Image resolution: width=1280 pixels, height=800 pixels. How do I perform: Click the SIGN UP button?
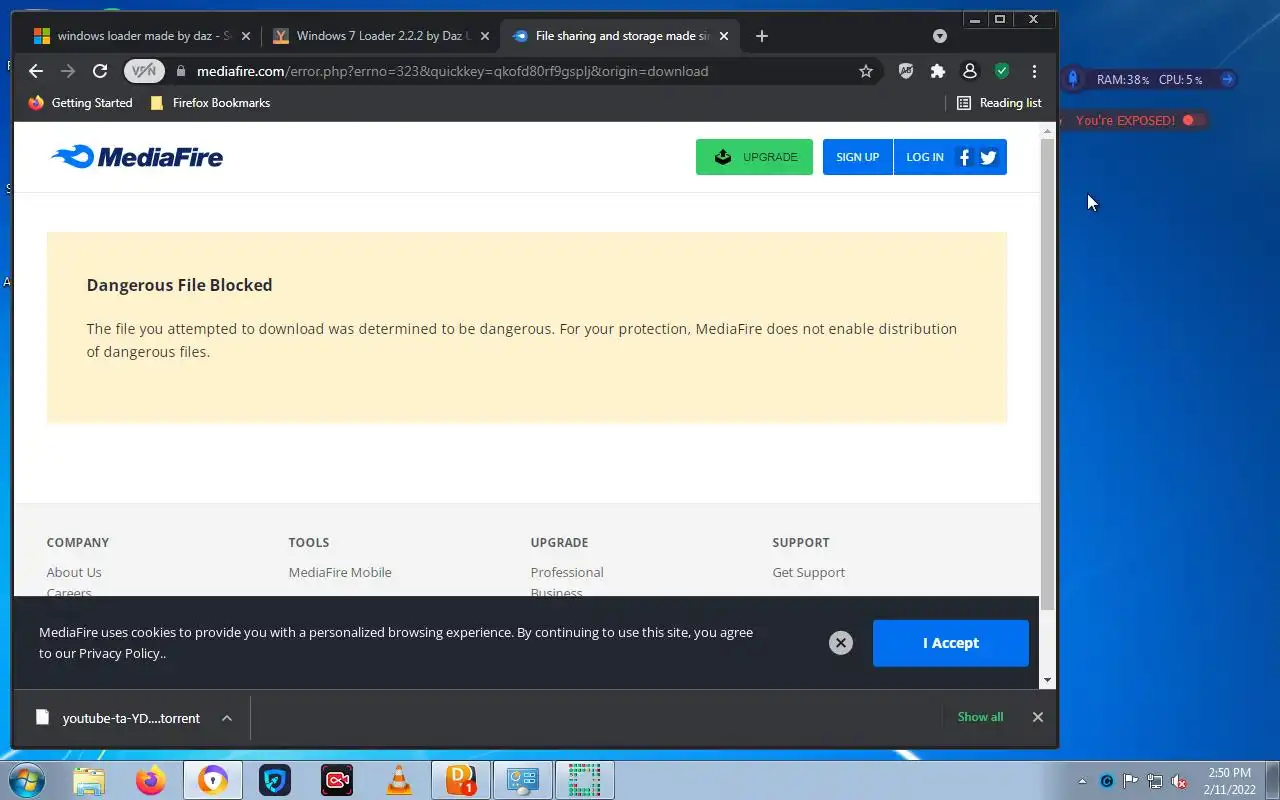[857, 157]
